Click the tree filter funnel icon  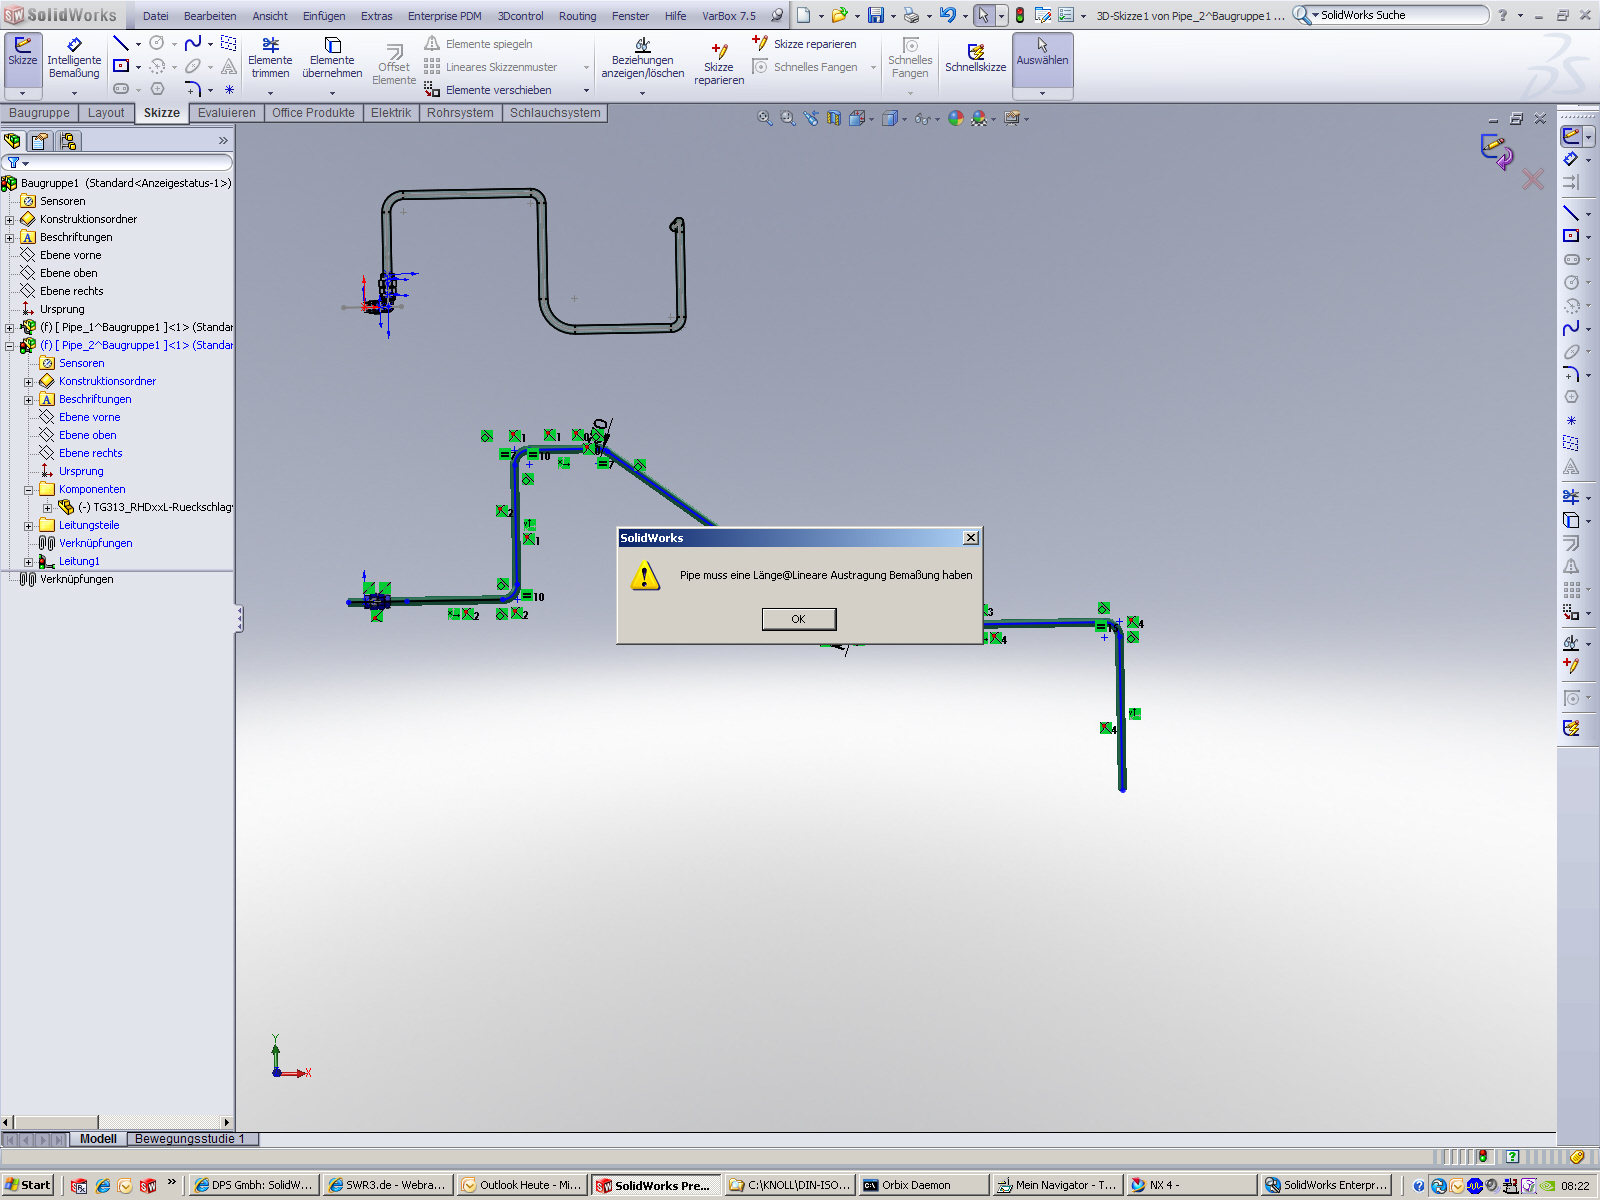[14, 162]
